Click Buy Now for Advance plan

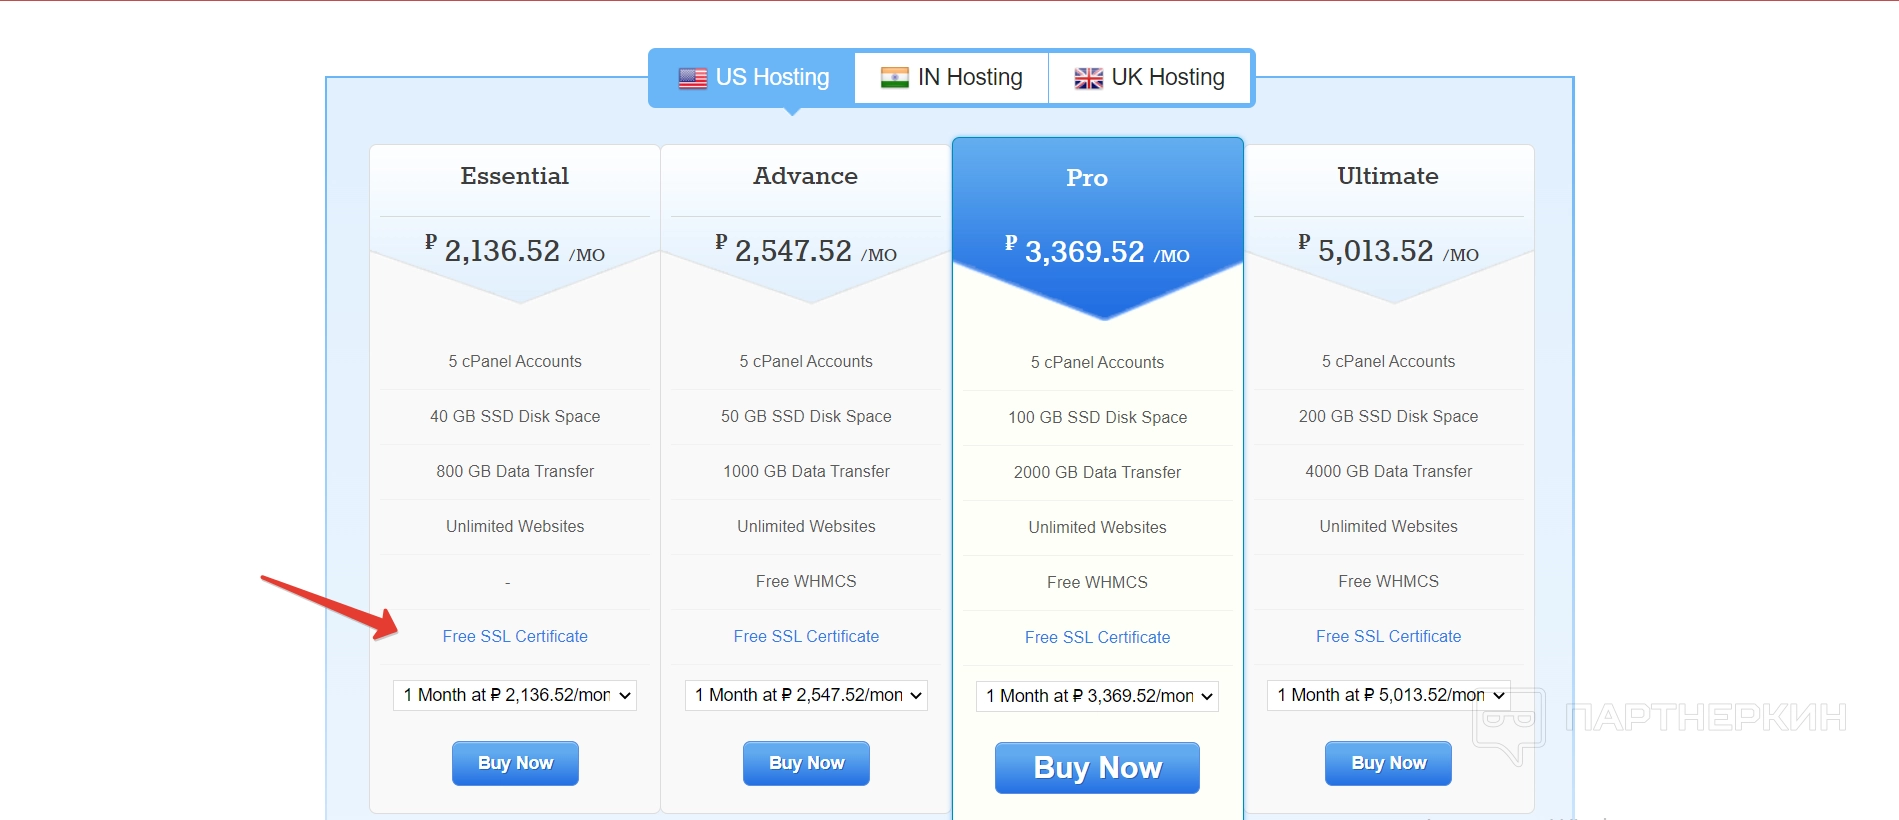pyautogui.click(x=806, y=763)
